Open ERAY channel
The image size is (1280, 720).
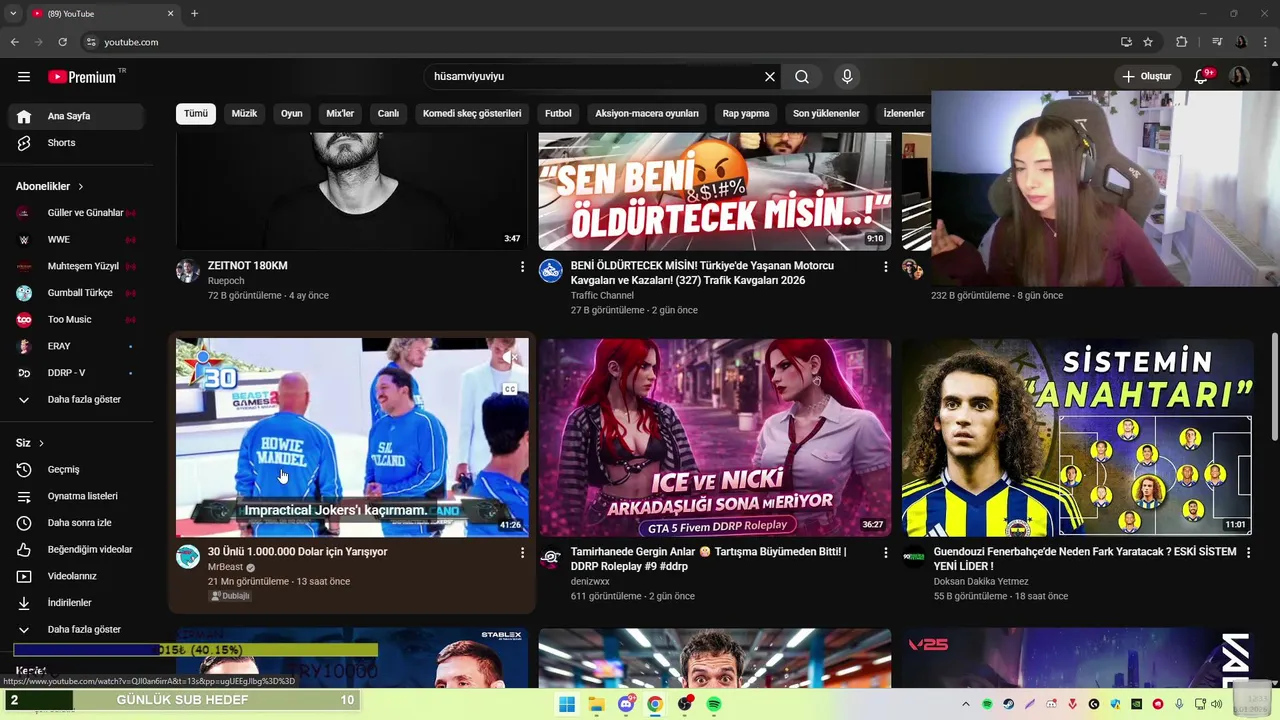coord(76,346)
